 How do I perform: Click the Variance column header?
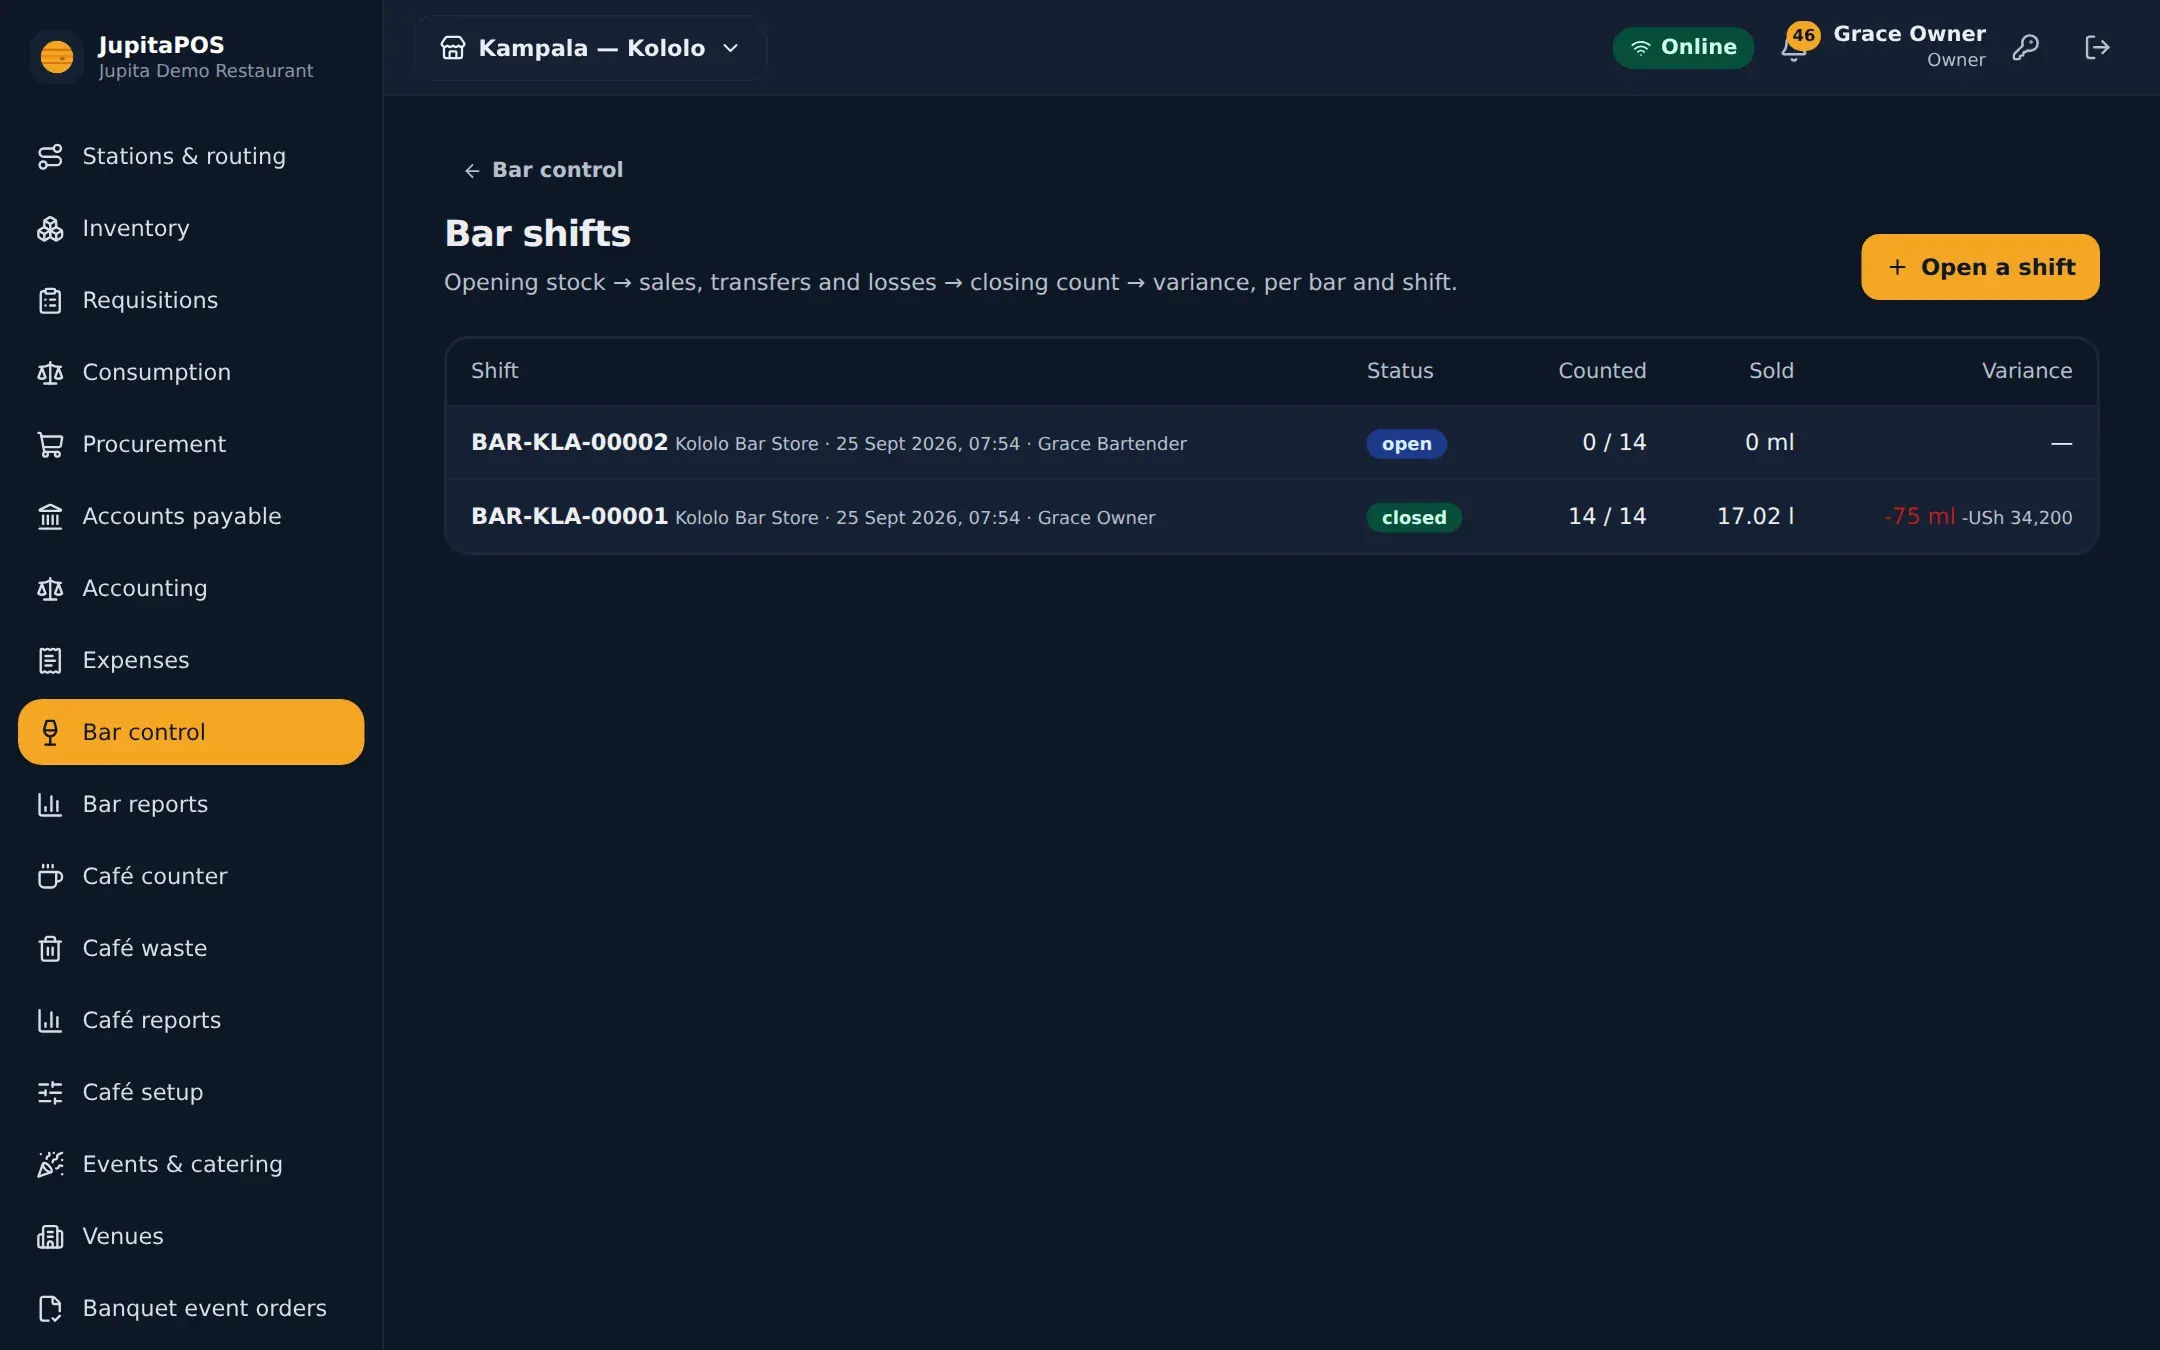(x=2027, y=371)
